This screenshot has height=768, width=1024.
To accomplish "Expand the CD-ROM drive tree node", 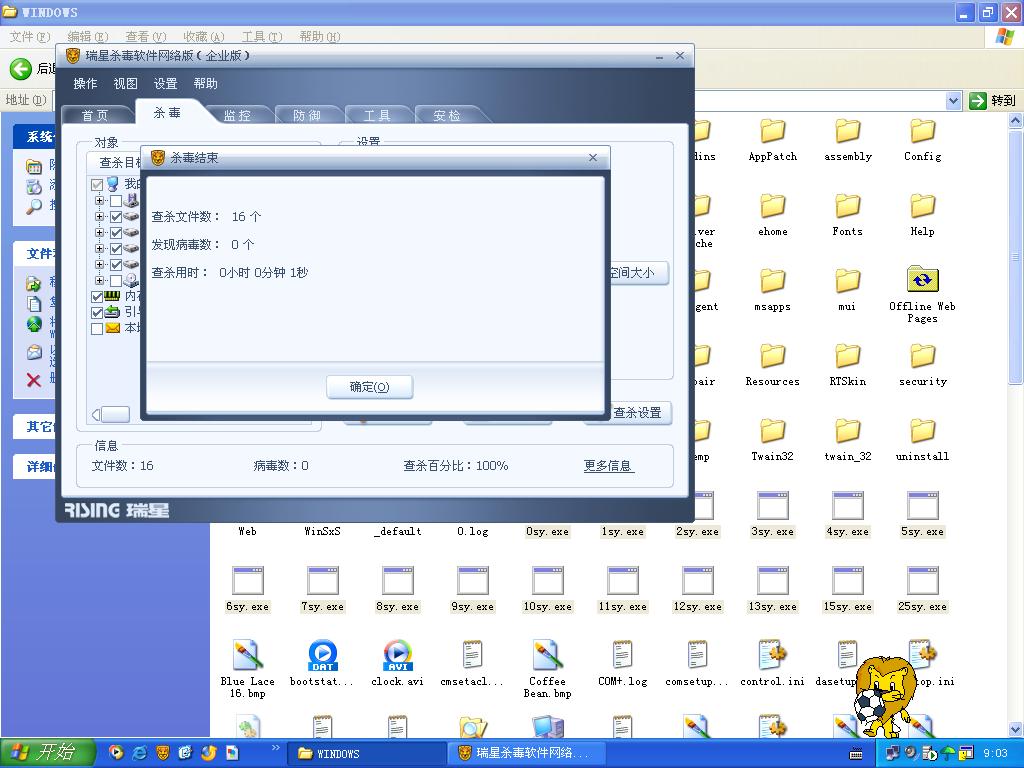I will click(99, 281).
